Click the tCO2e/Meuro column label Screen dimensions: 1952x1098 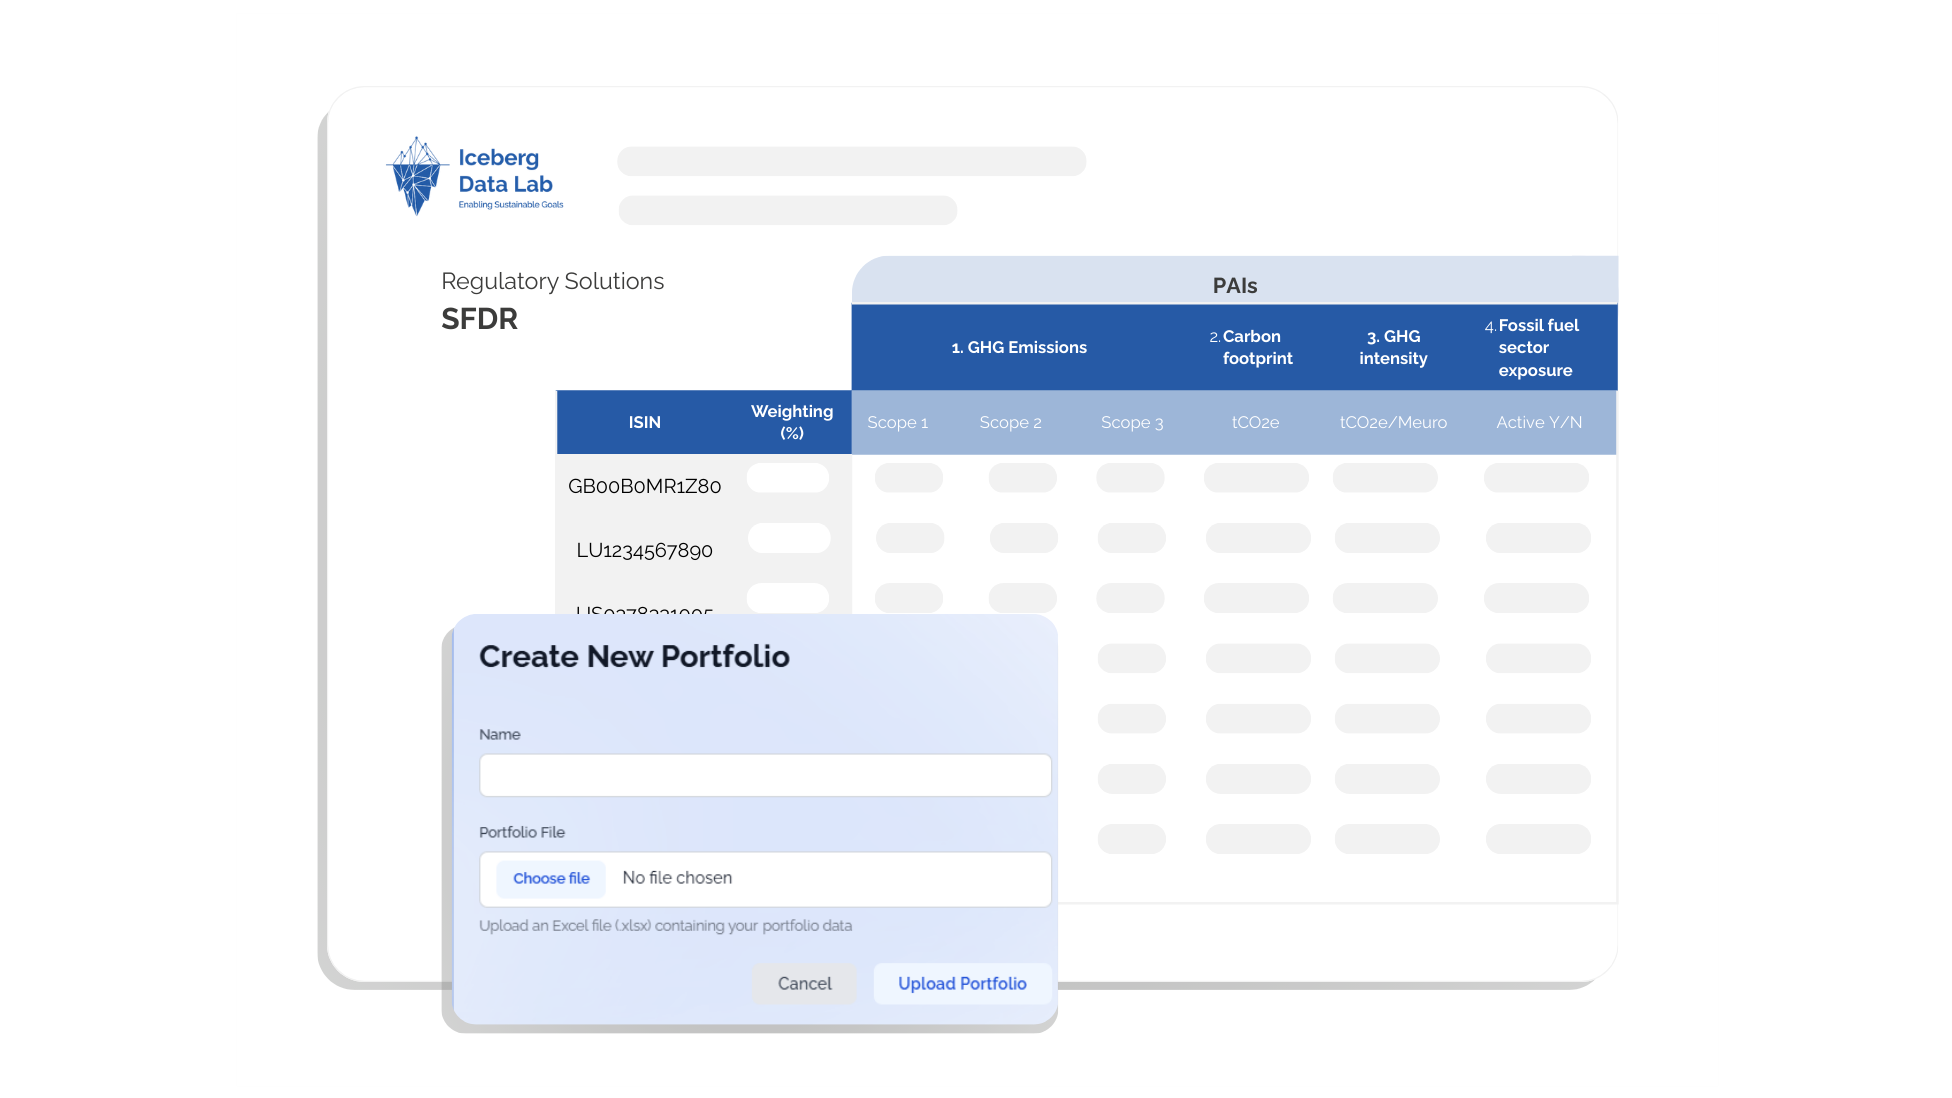(1393, 422)
